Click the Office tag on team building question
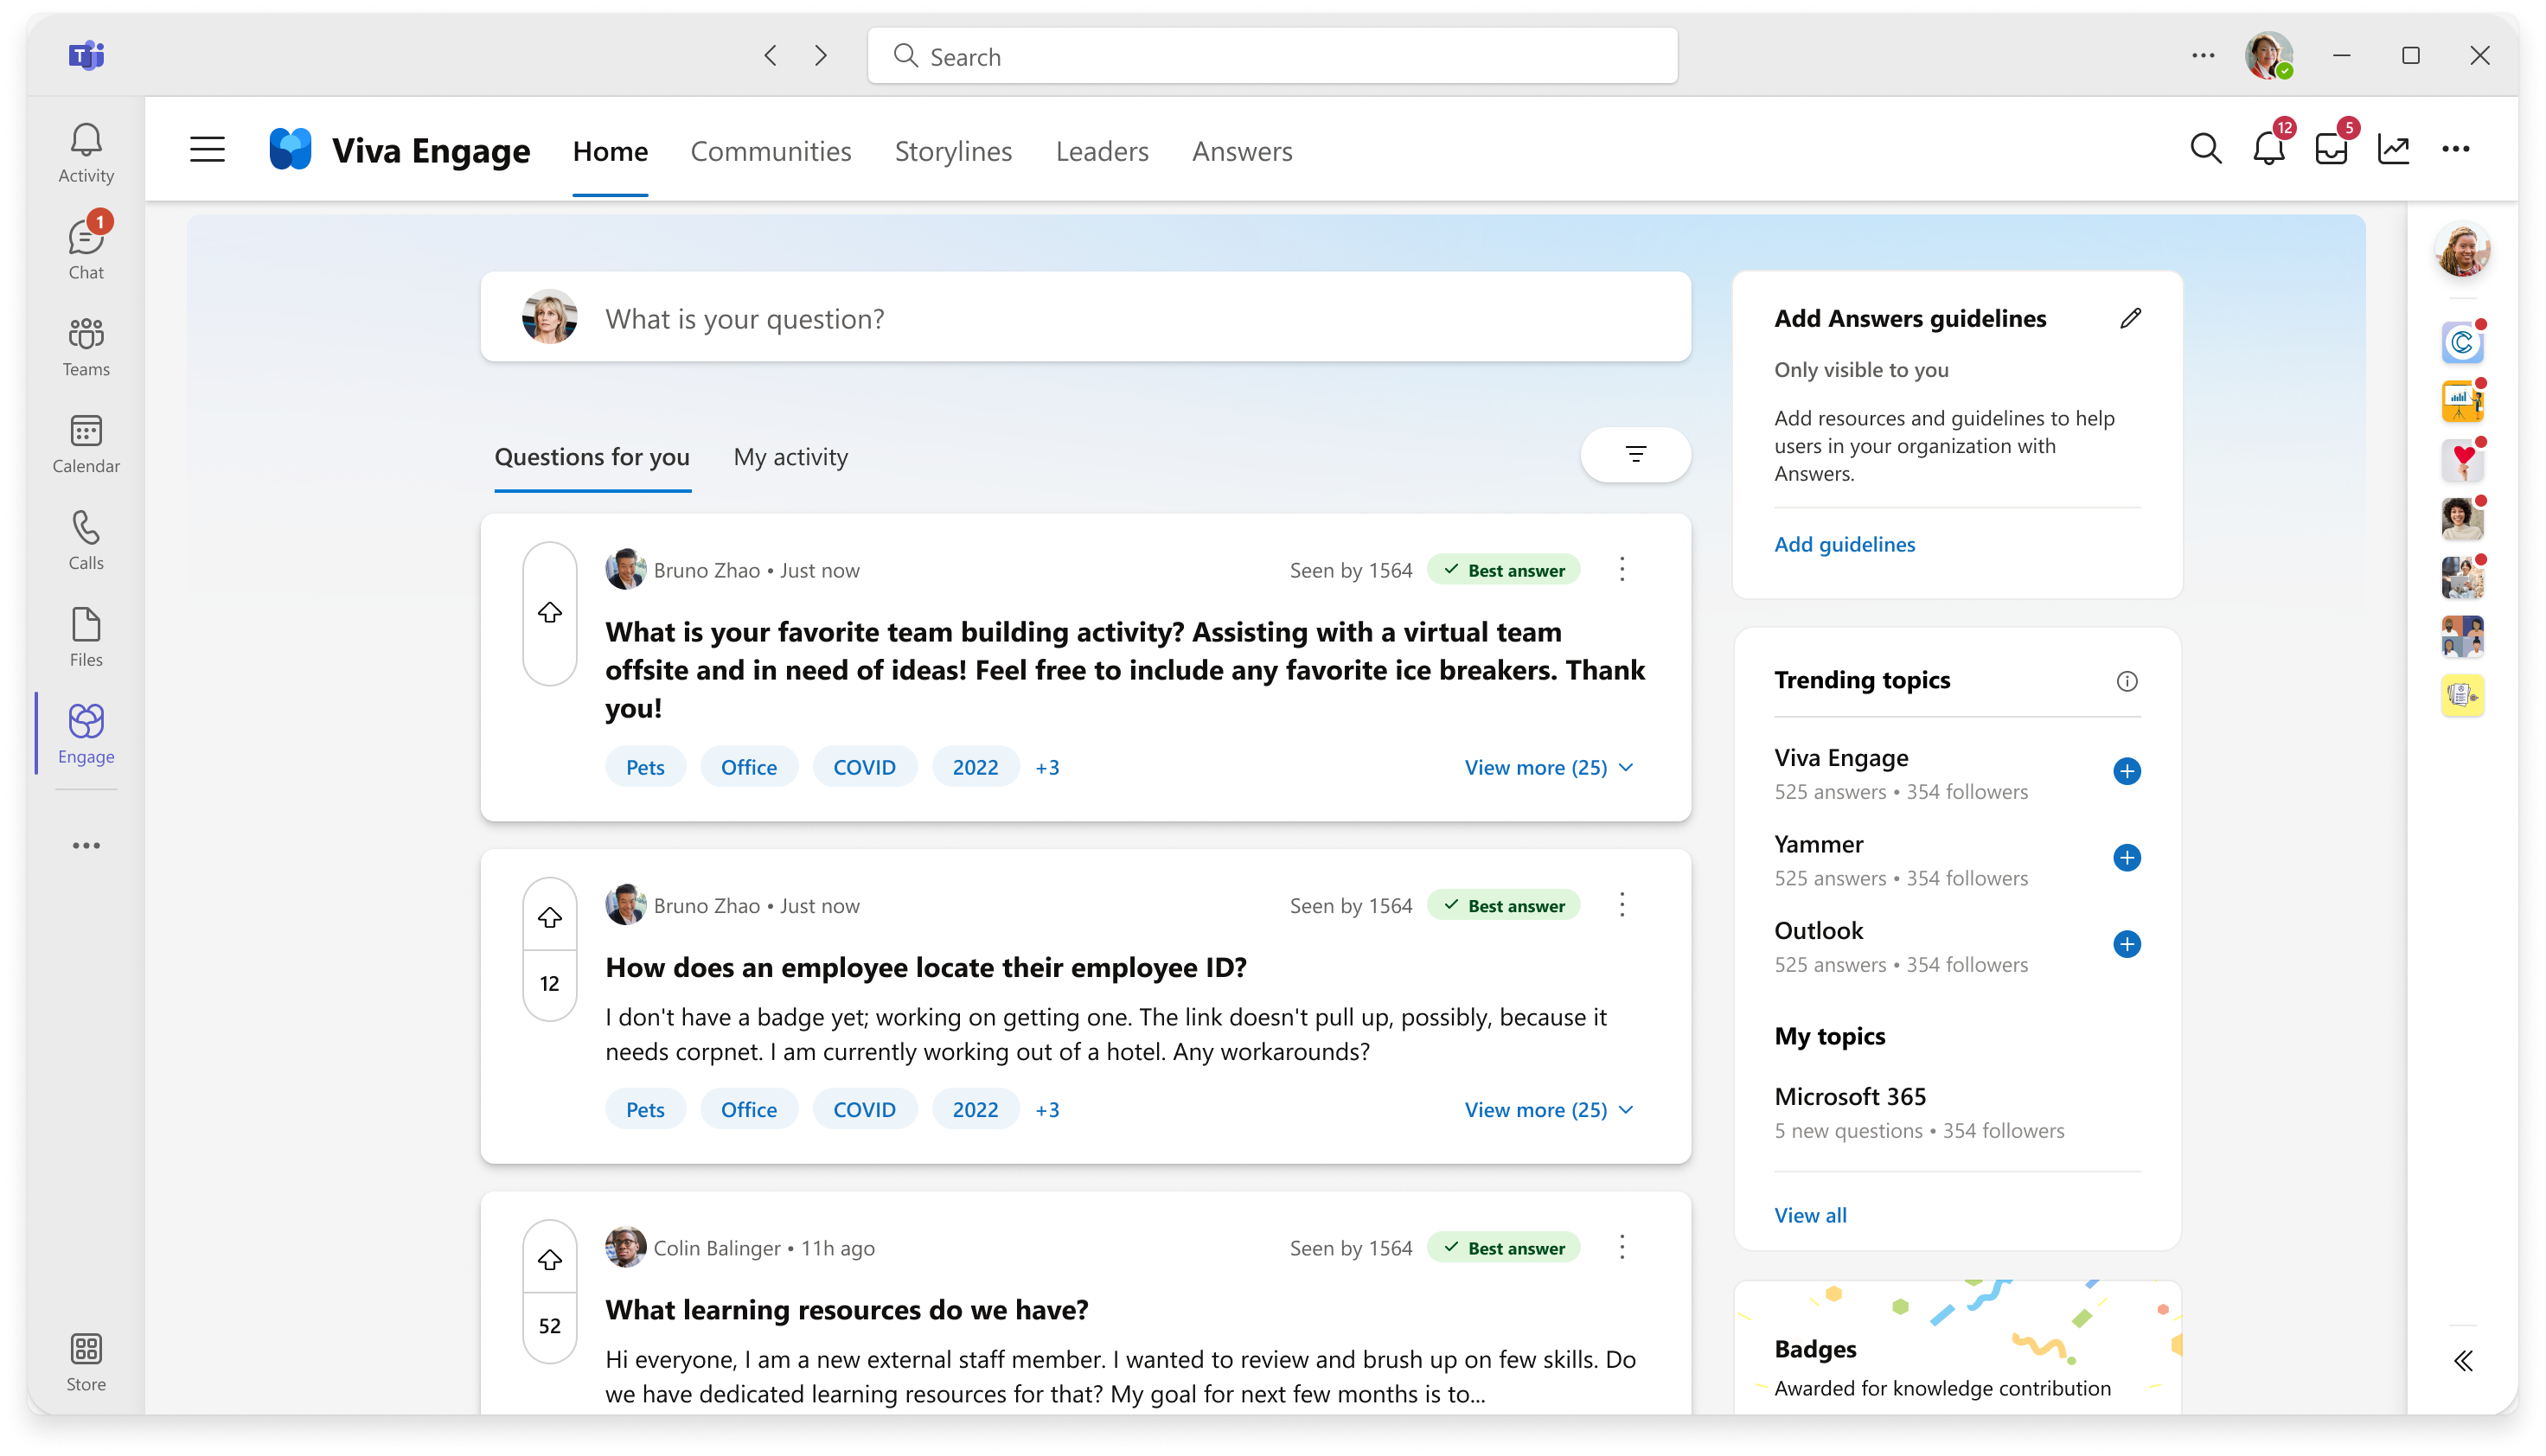This screenshot has width=2546, height=1456. pyautogui.click(x=748, y=767)
